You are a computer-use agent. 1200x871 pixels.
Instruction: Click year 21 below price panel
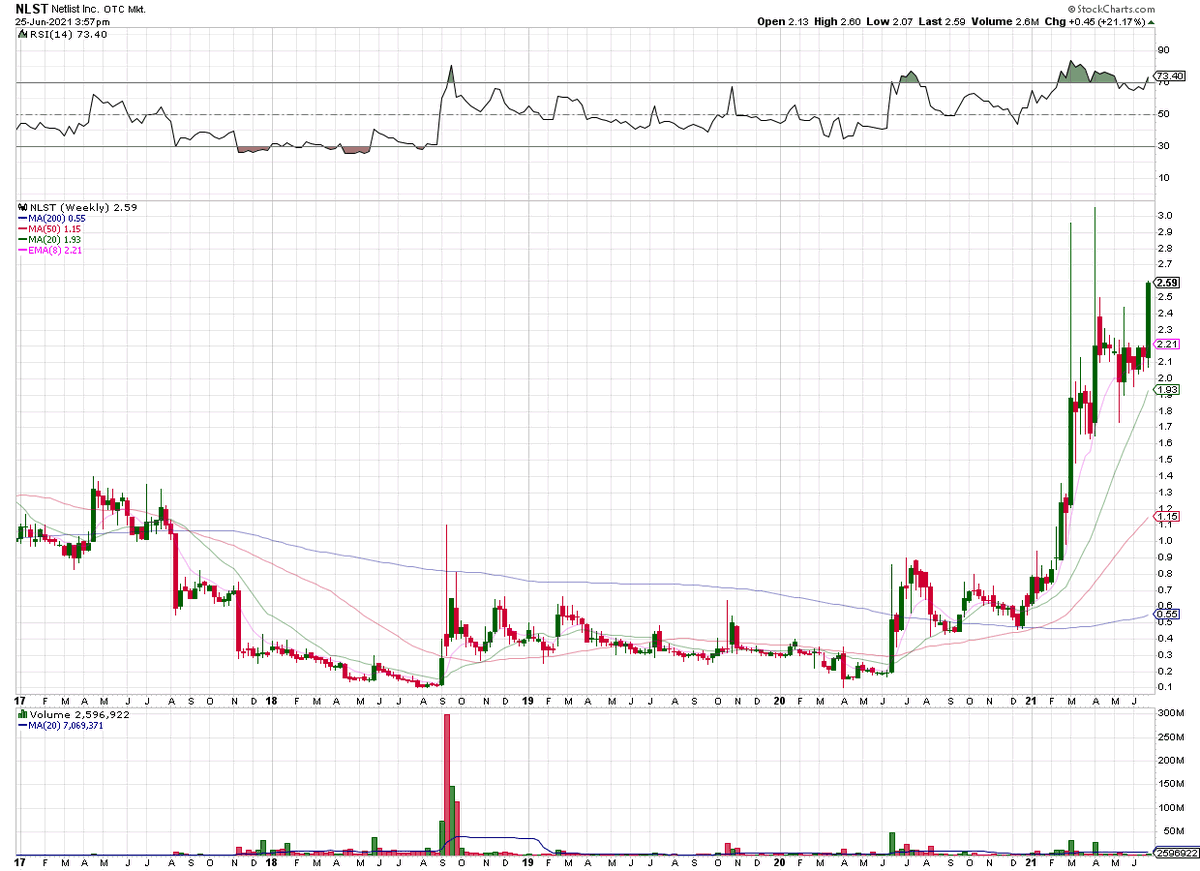pyautogui.click(x=1031, y=701)
